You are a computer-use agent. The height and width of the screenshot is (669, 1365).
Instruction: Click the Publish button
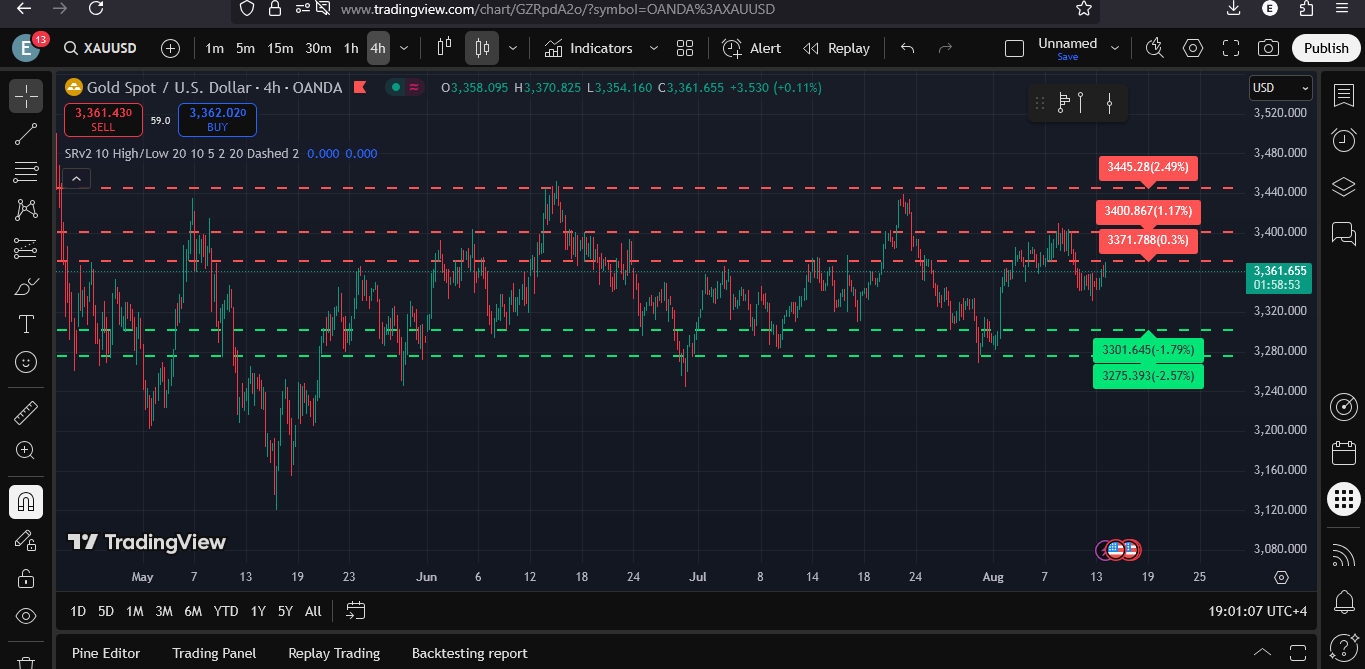tap(1326, 48)
